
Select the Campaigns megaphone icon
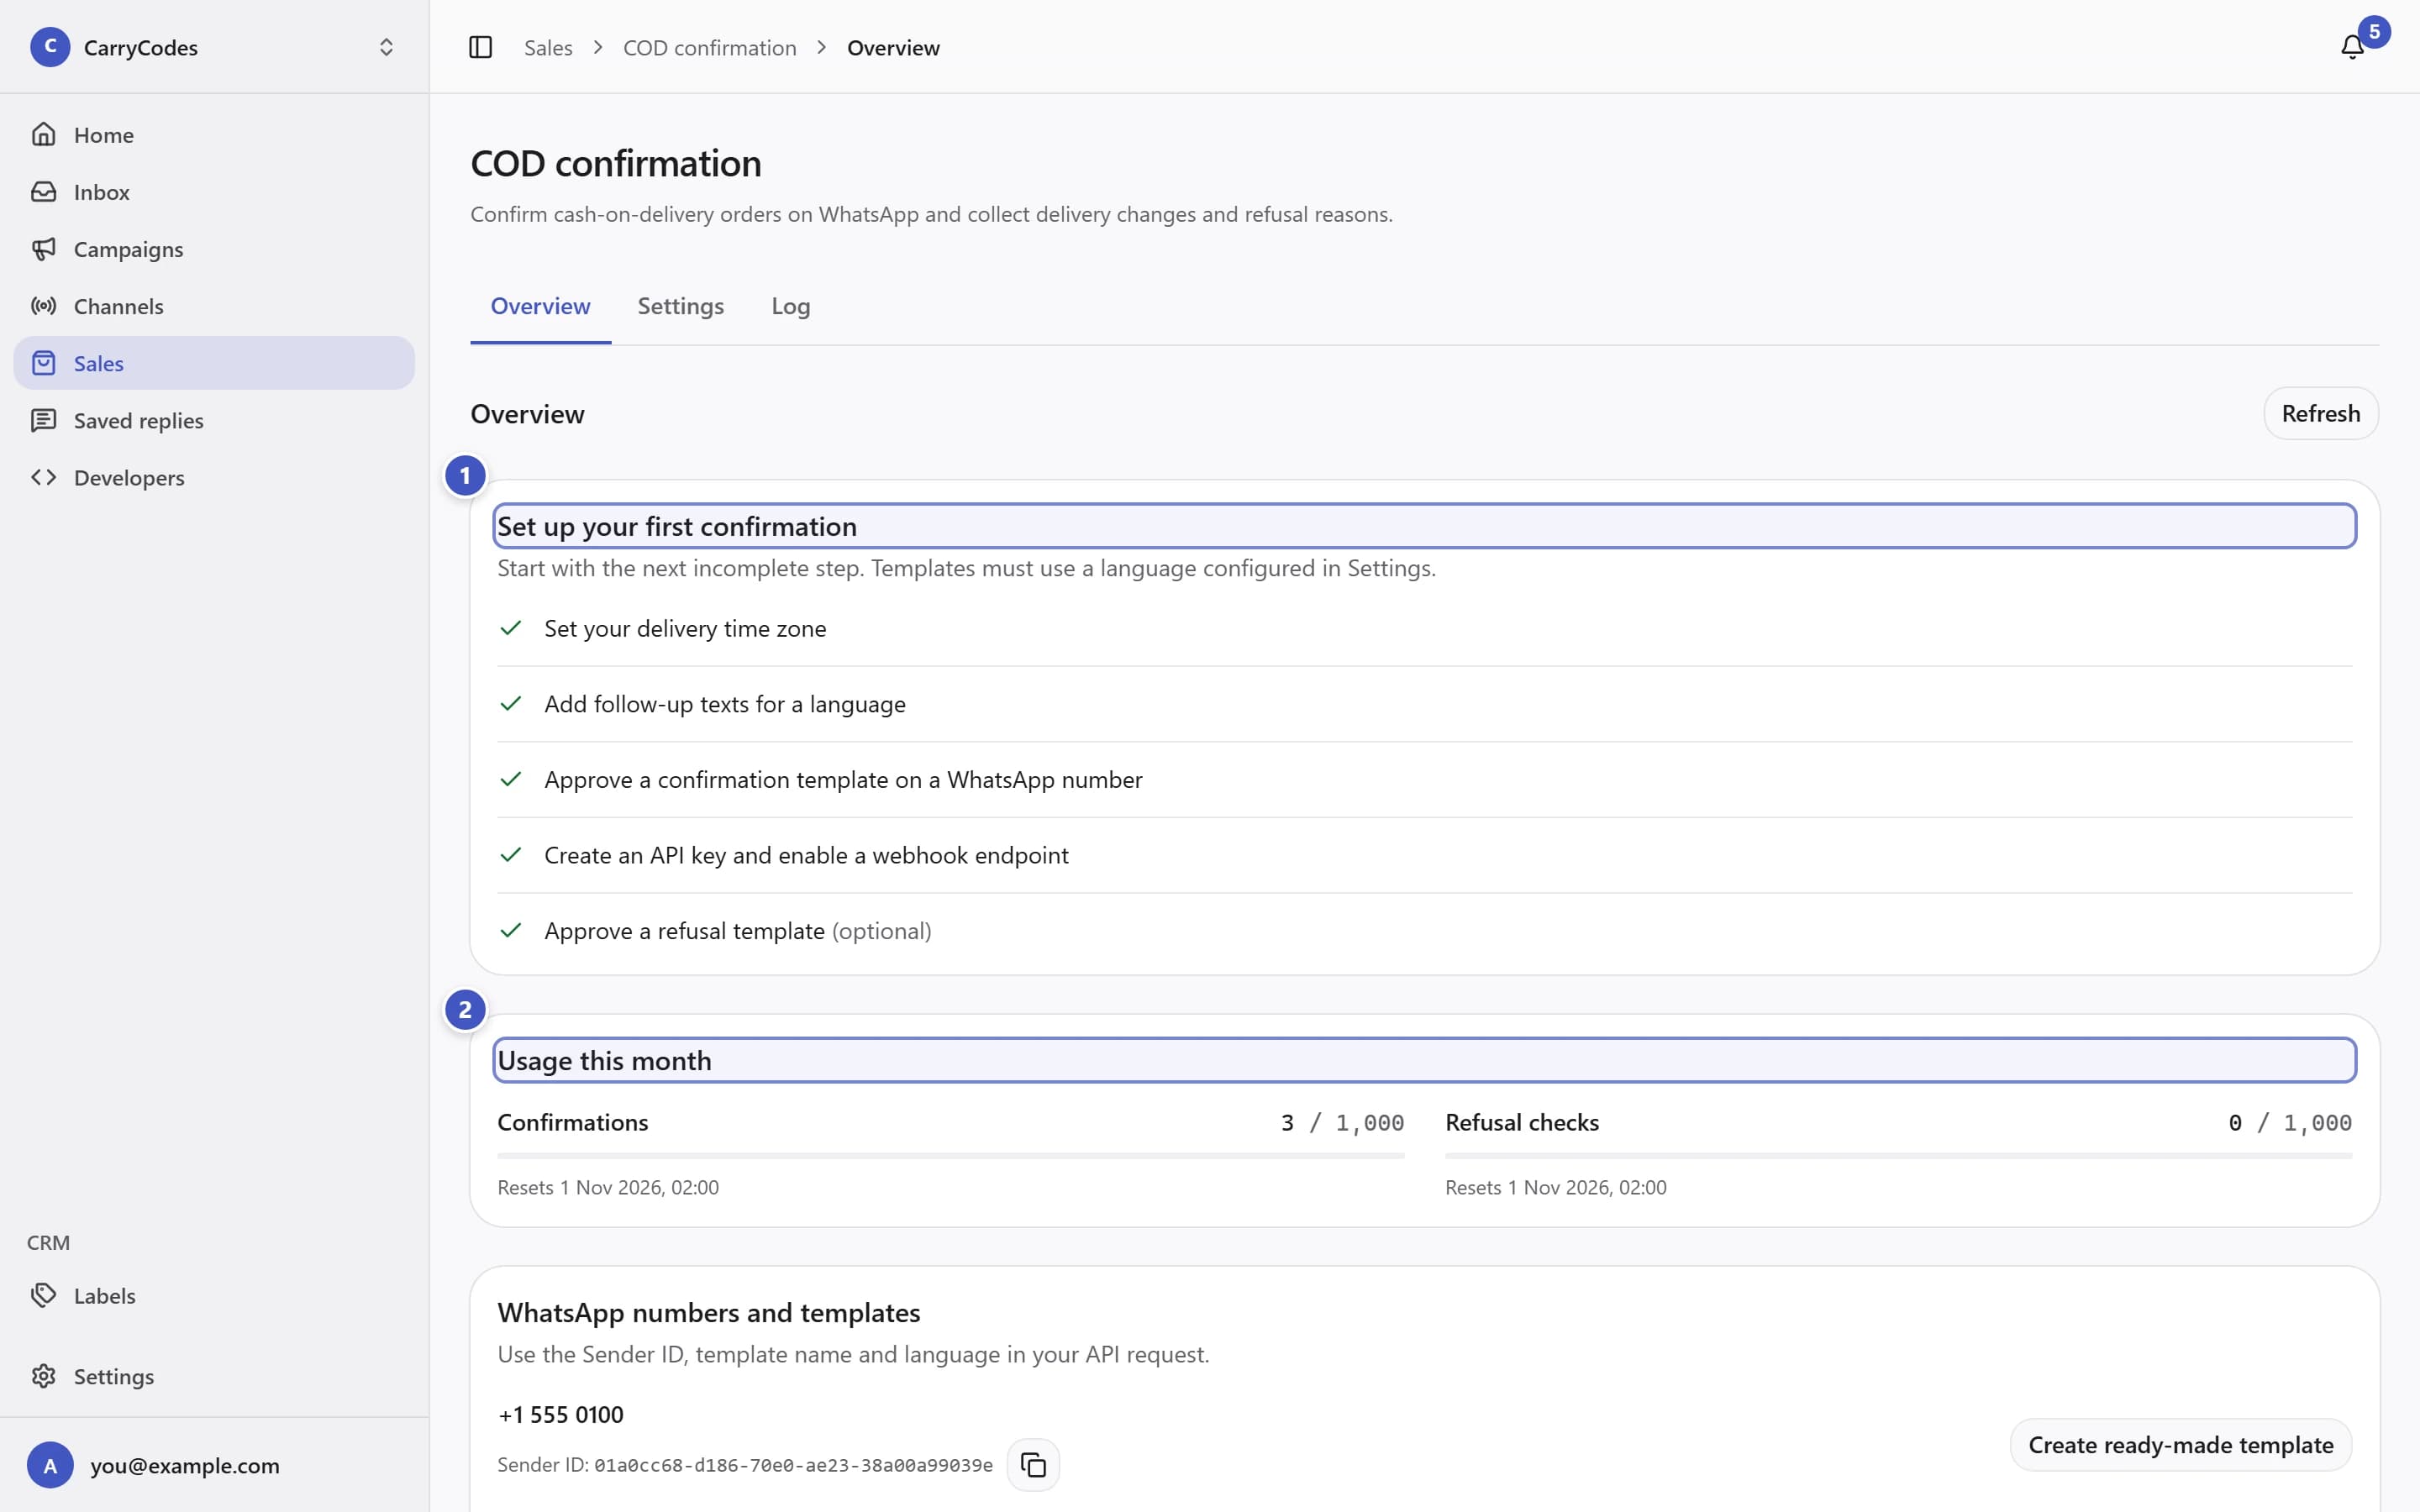tap(43, 249)
